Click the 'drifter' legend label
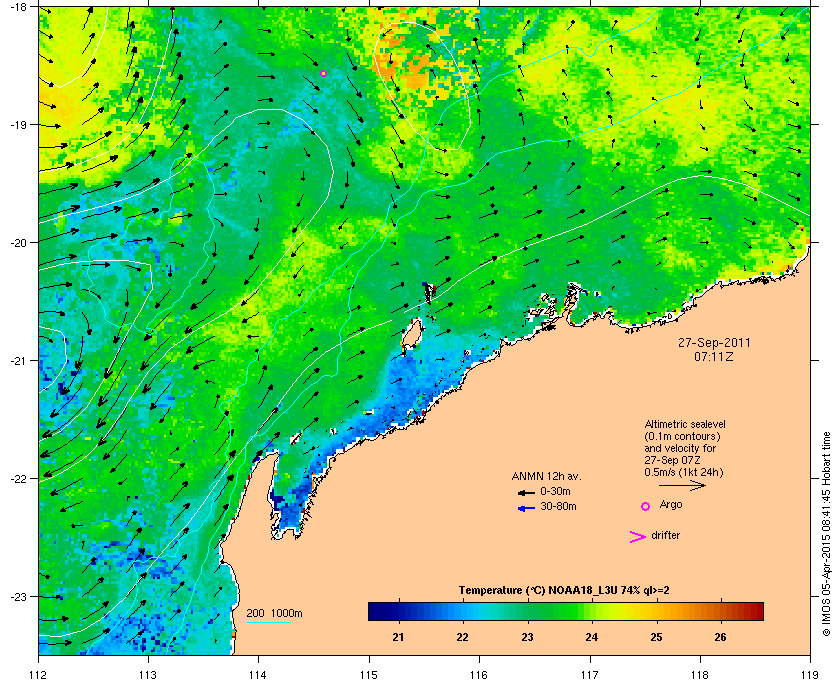Image resolution: width=840 pixels, height=680 pixels. pyautogui.click(x=665, y=535)
